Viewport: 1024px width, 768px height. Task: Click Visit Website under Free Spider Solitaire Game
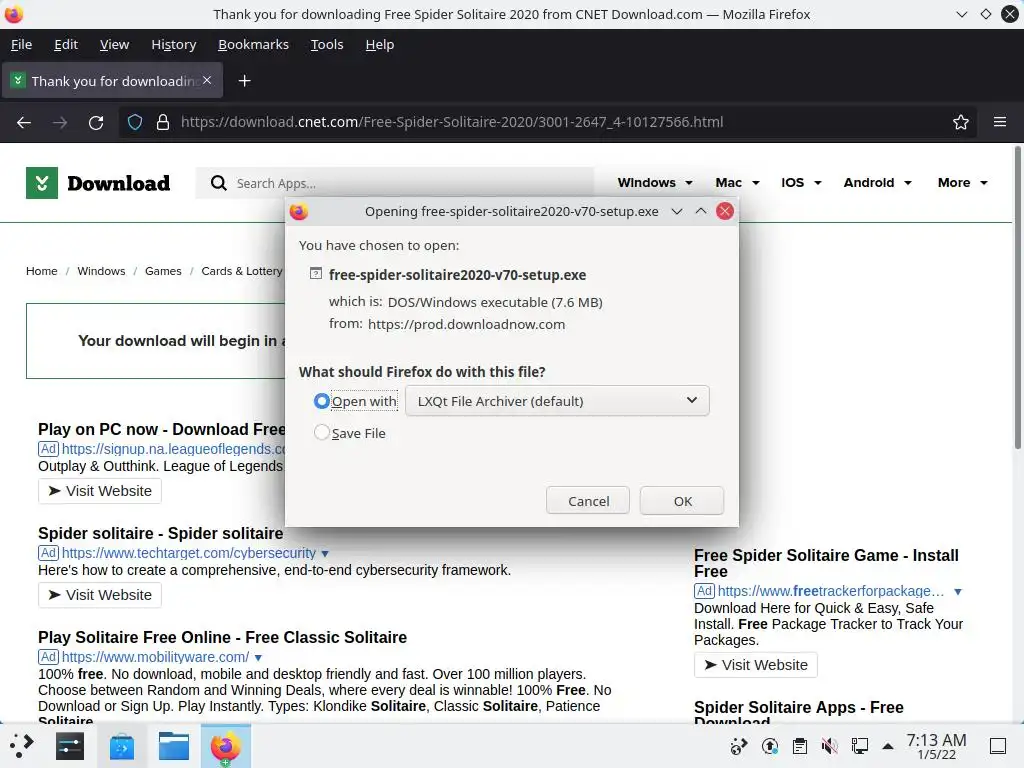click(756, 665)
